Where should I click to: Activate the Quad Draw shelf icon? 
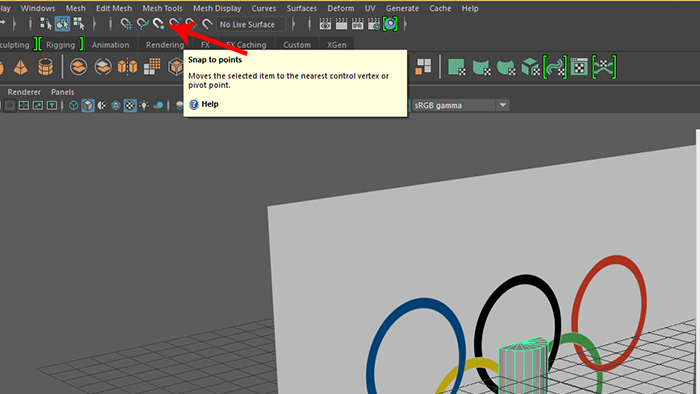click(423, 67)
